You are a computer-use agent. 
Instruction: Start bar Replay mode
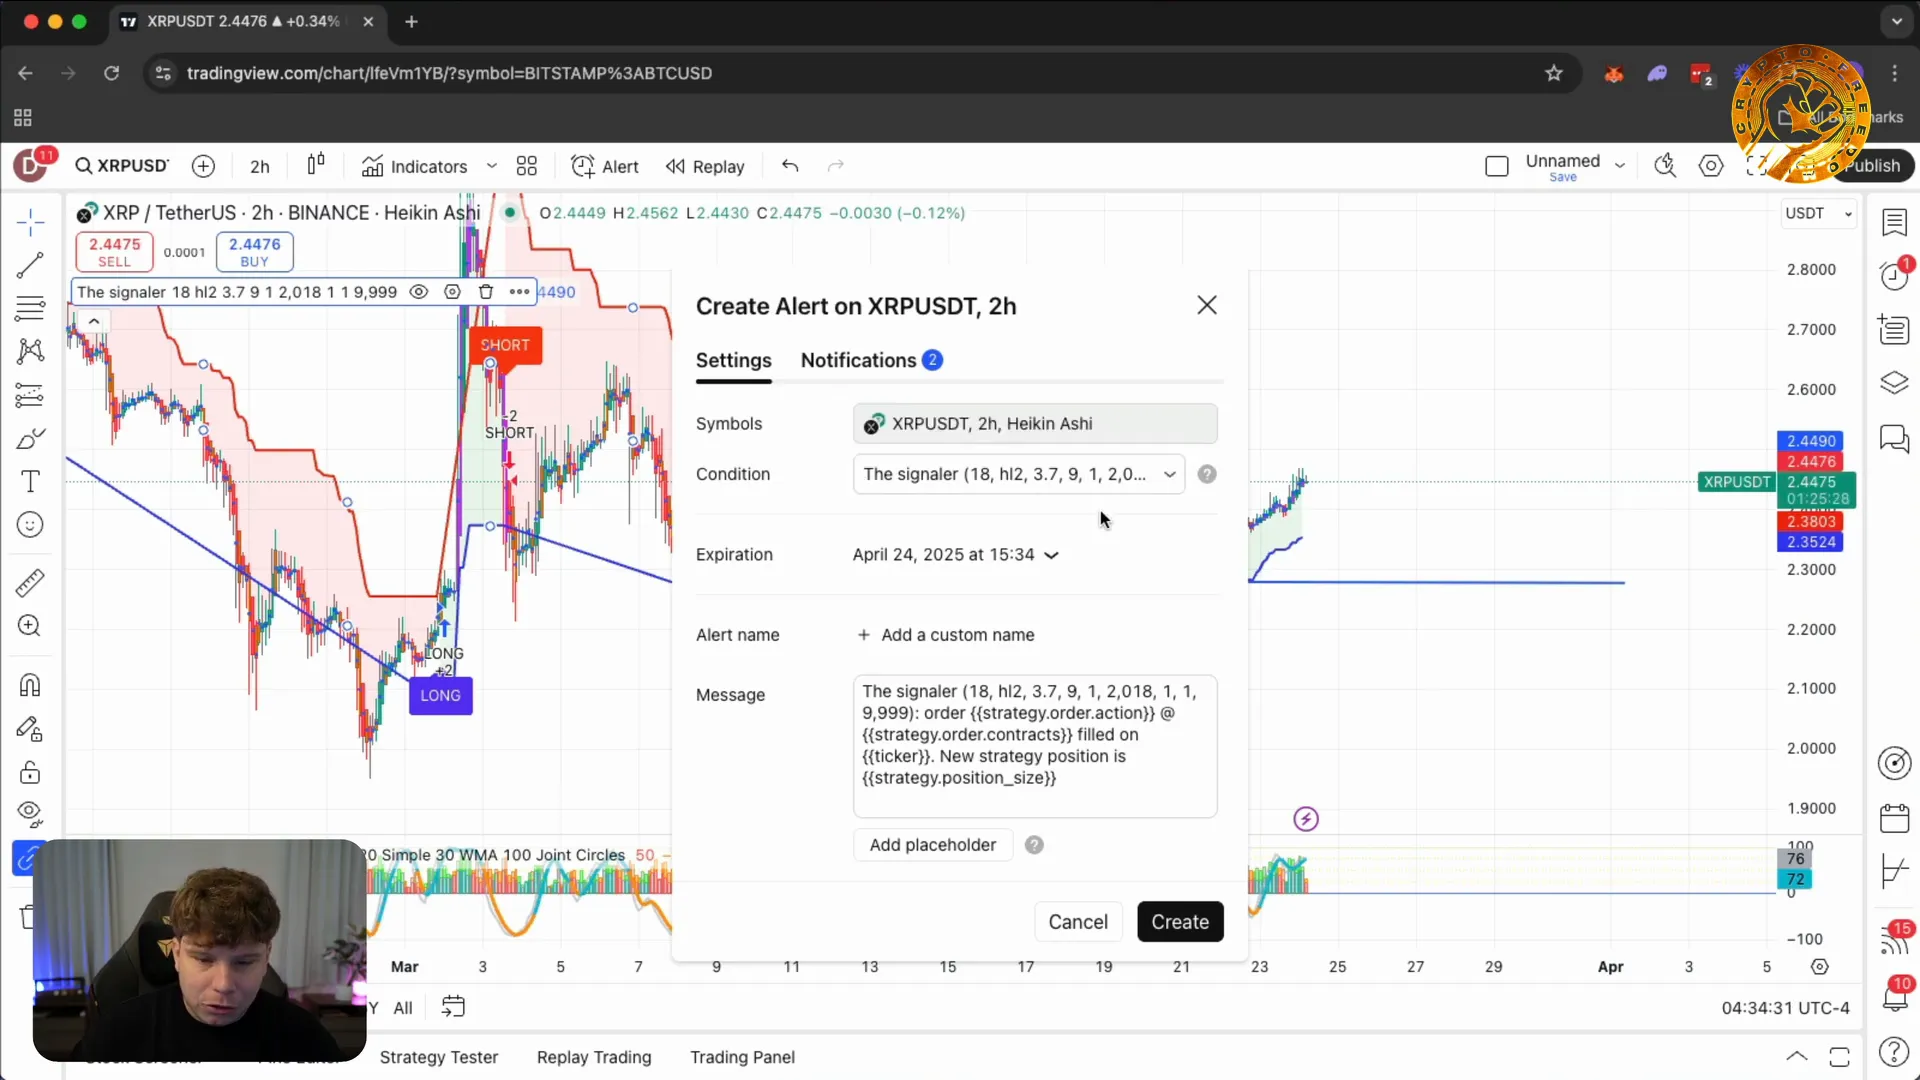coord(705,166)
